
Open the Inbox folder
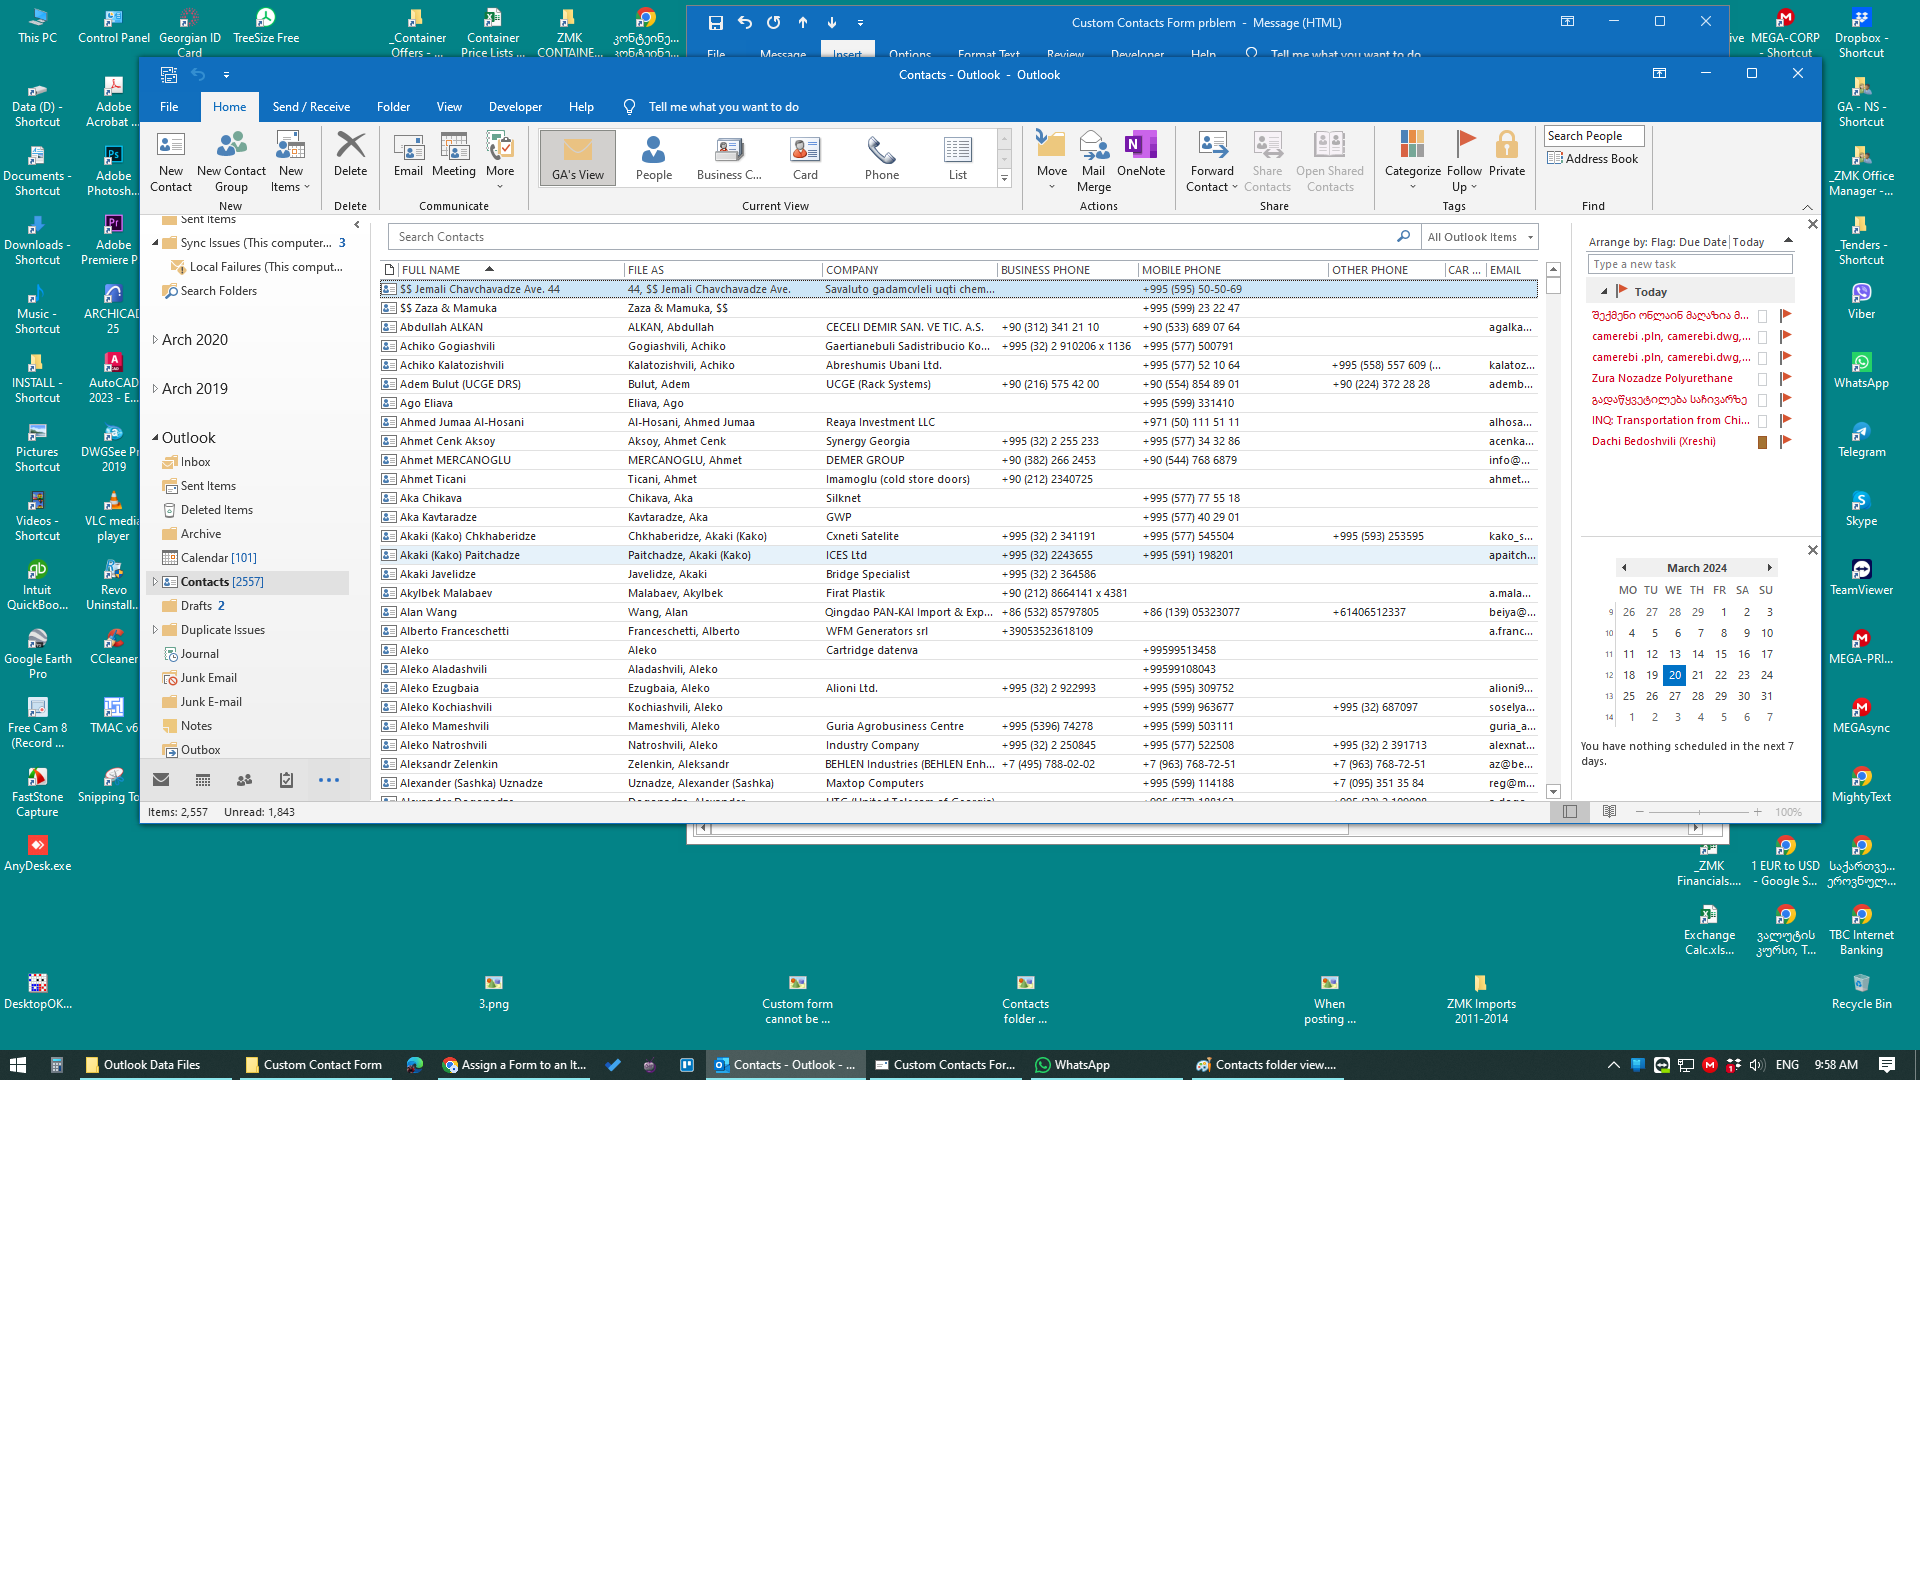pos(195,462)
